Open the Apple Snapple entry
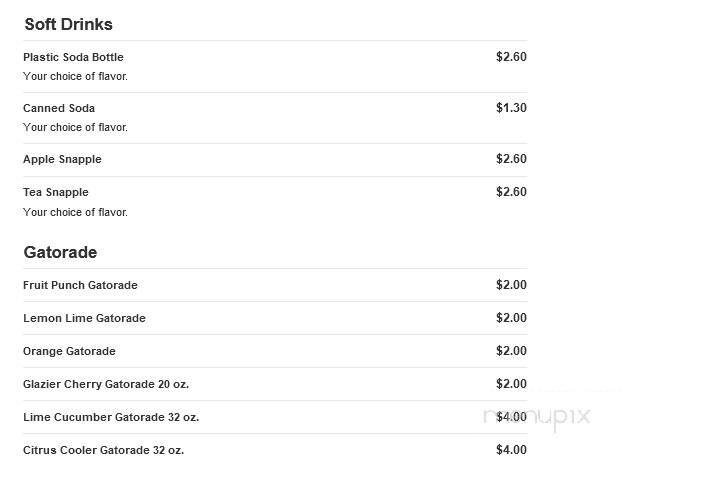The width and height of the screenshot is (716, 499). click(x=62, y=159)
